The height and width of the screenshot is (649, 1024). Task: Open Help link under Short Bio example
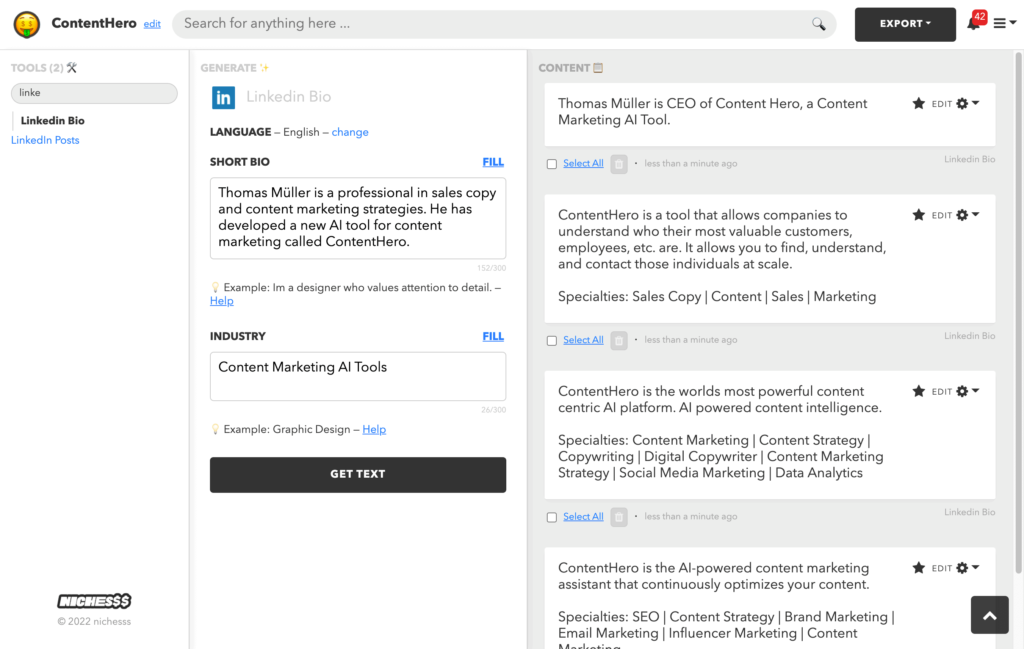click(x=221, y=301)
